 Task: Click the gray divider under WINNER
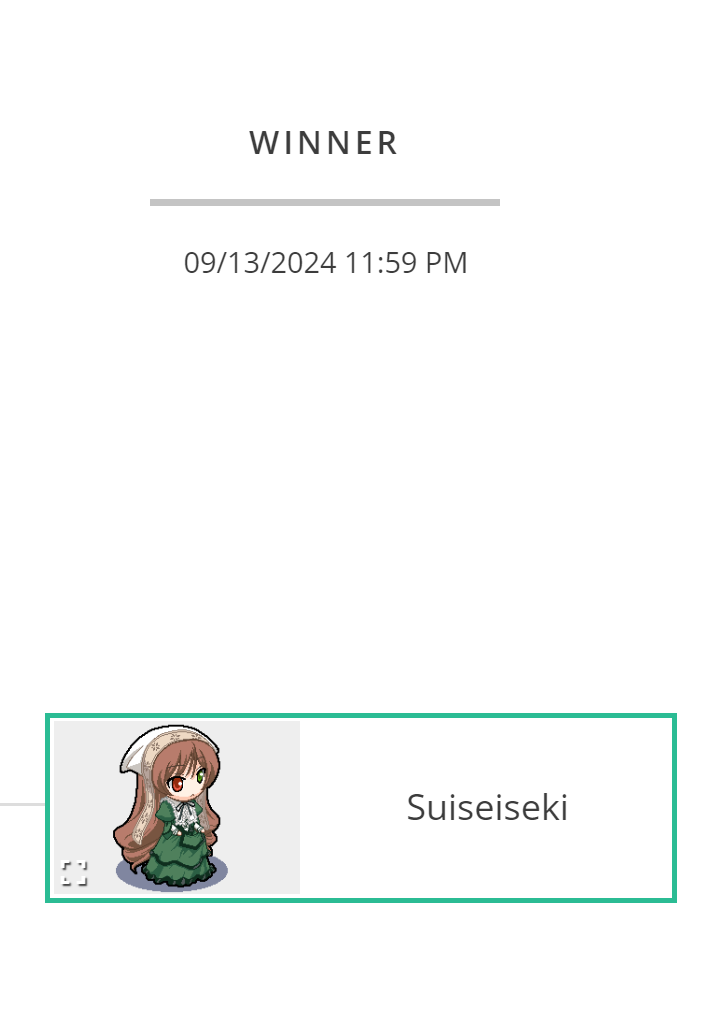click(x=324, y=202)
